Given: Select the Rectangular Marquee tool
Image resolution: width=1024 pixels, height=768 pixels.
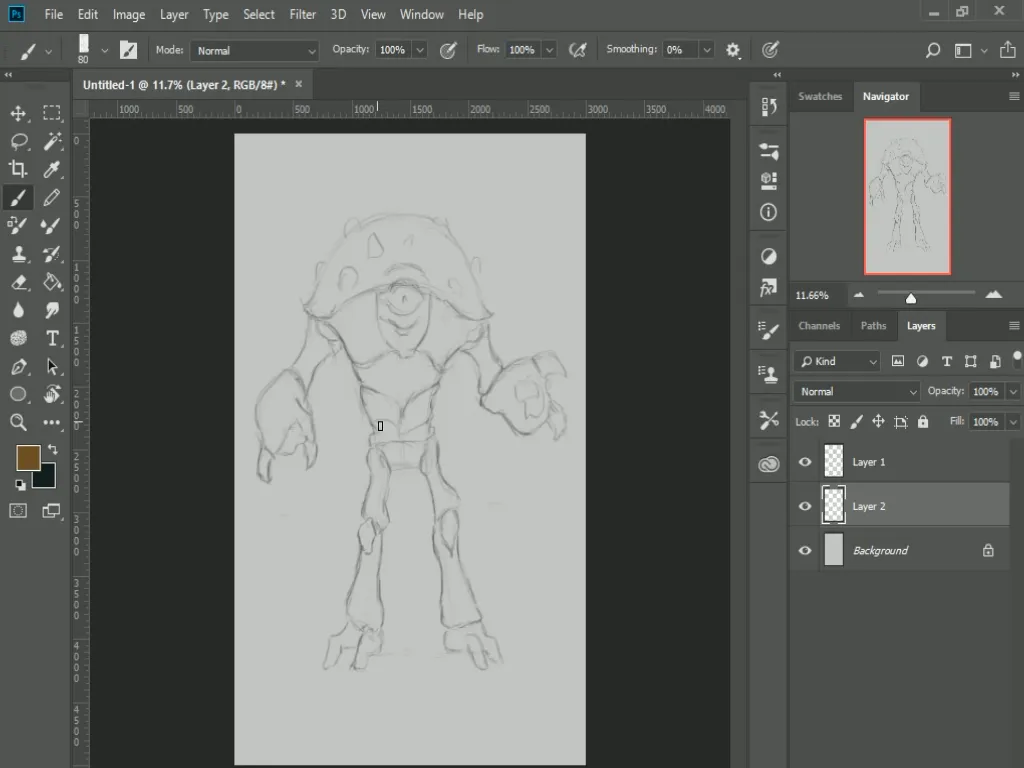Looking at the screenshot, I should pos(52,113).
